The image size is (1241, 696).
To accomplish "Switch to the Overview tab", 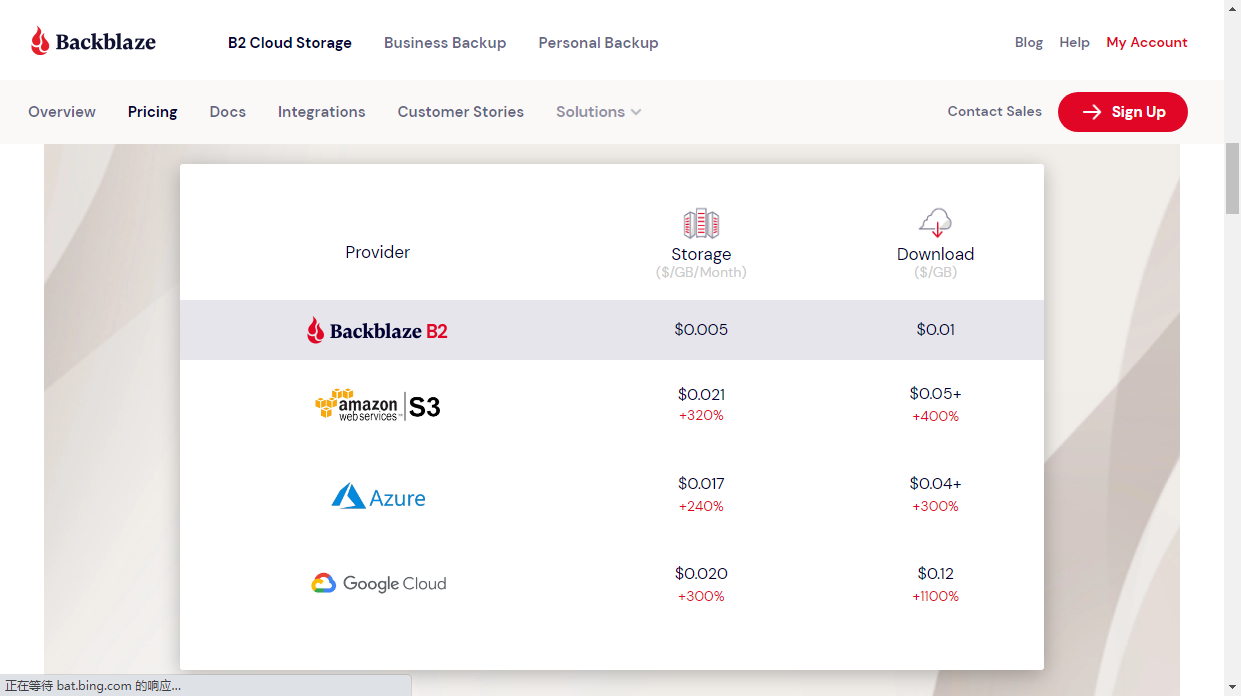I will point(62,112).
